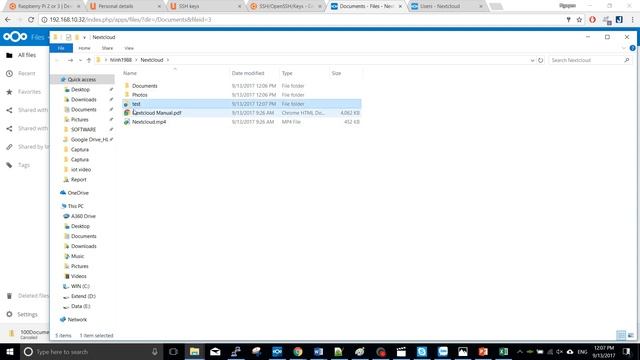The height and width of the screenshot is (360, 640).
Task: Open Tags in Nextcloud sidebar
Action: pos(24,165)
